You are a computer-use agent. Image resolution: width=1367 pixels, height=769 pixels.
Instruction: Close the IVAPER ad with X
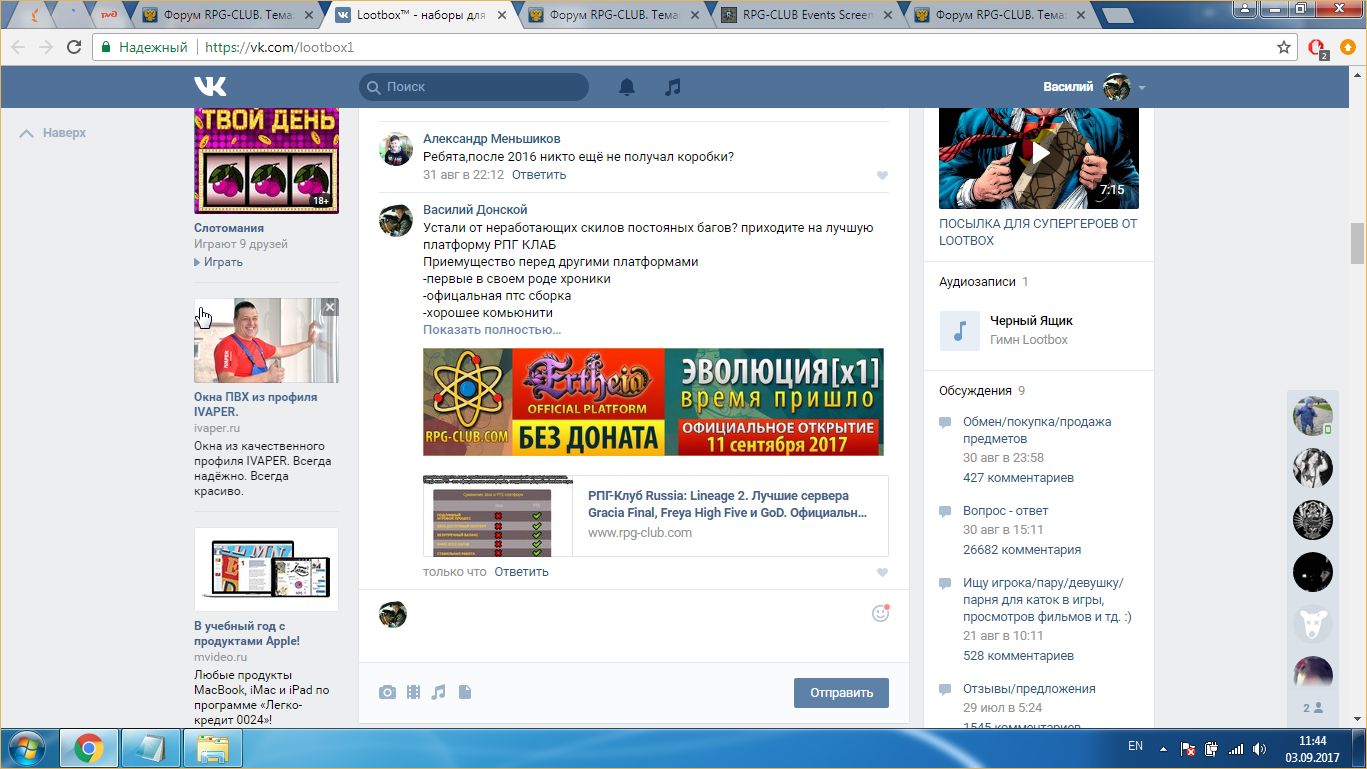tap(330, 307)
